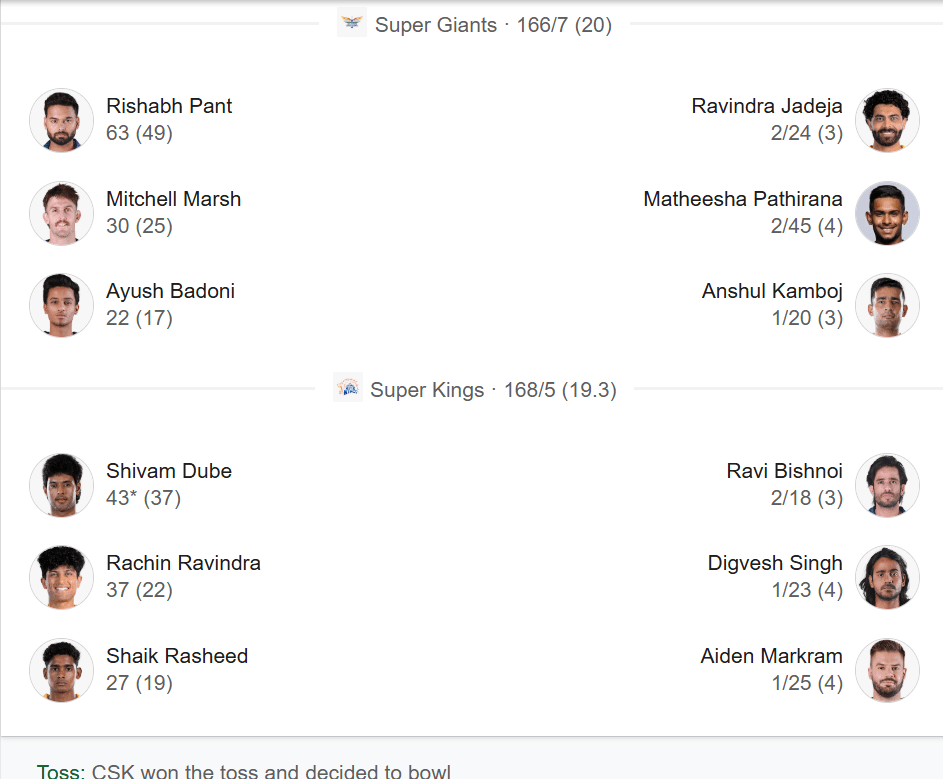Open Mitchell Marsh's player photo
The image size is (943, 779).
click(x=61, y=213)
